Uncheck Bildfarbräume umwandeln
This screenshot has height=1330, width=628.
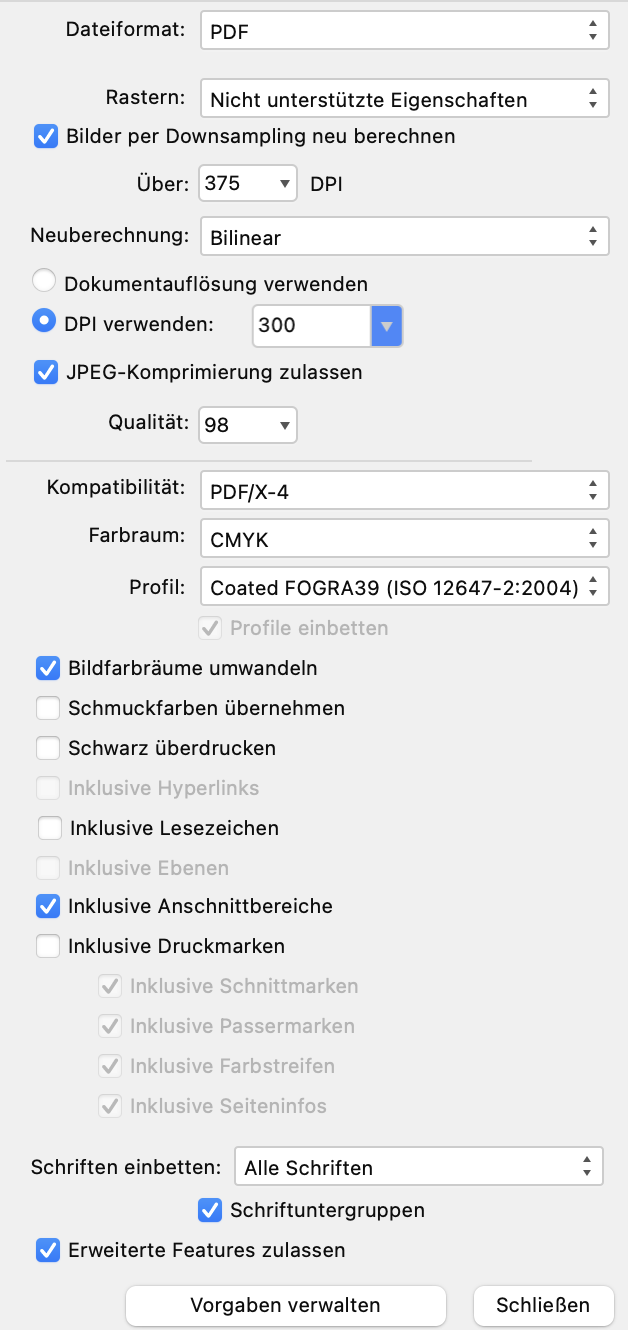point(48,667)
